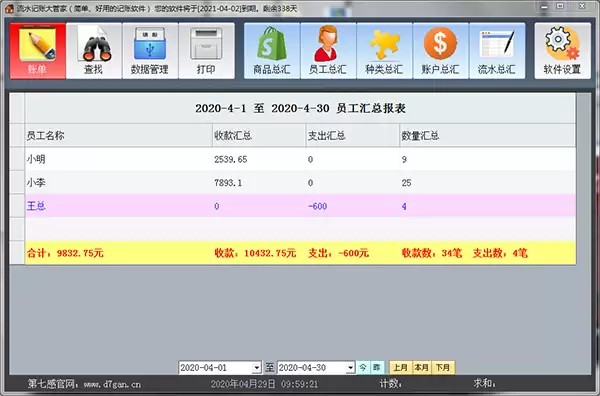Close the application window
The width and height of the screenshot is (600, 396).
pyautogui.click(x=582, y=7)
